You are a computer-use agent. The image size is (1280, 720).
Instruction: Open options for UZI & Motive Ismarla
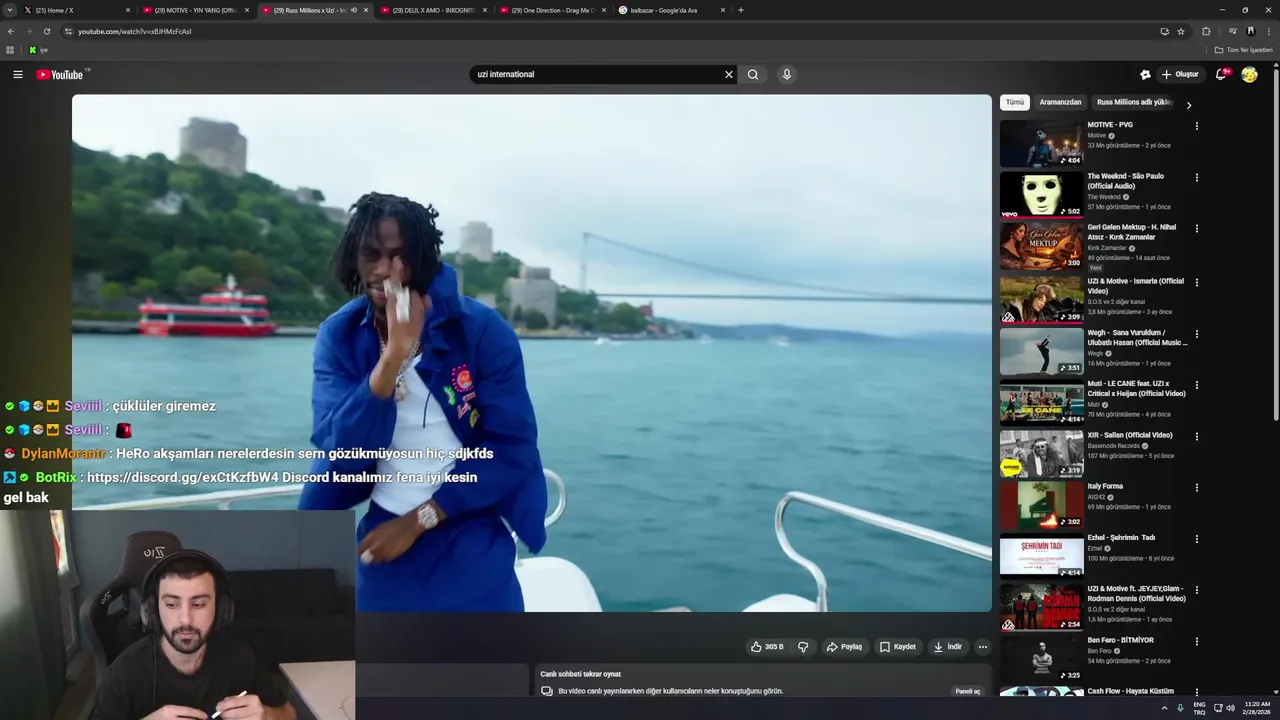(x=1197, y=282)
